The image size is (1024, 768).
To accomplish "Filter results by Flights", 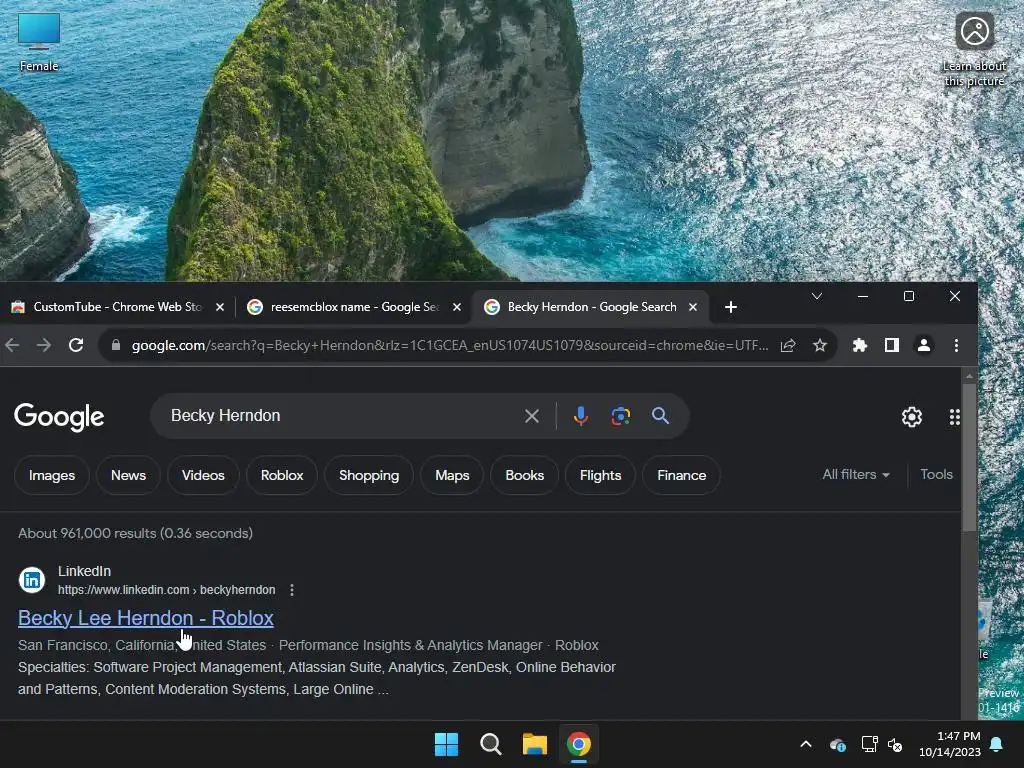I will [600, 475].
